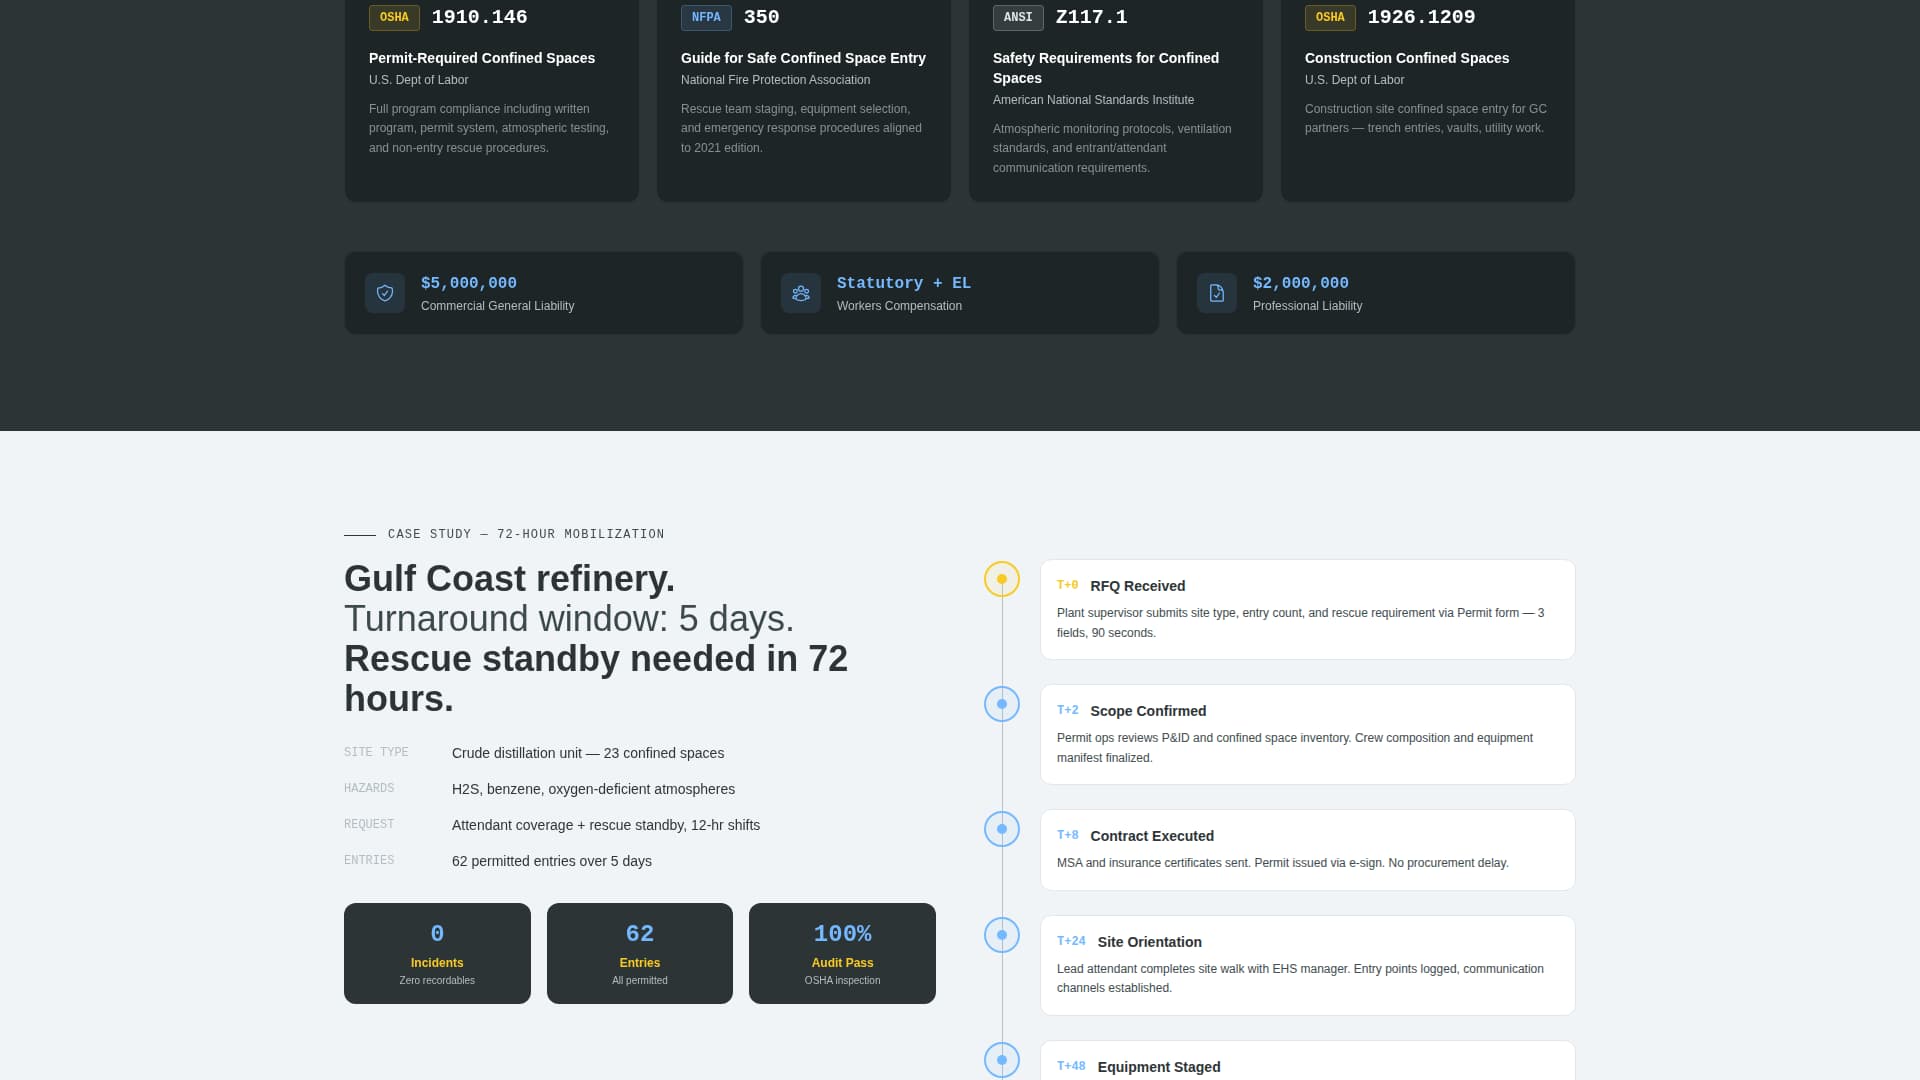Click the Gulf Coast refinery heading
The width and height of the screenshot is (1920, 1080).
(x=509, y=579)
